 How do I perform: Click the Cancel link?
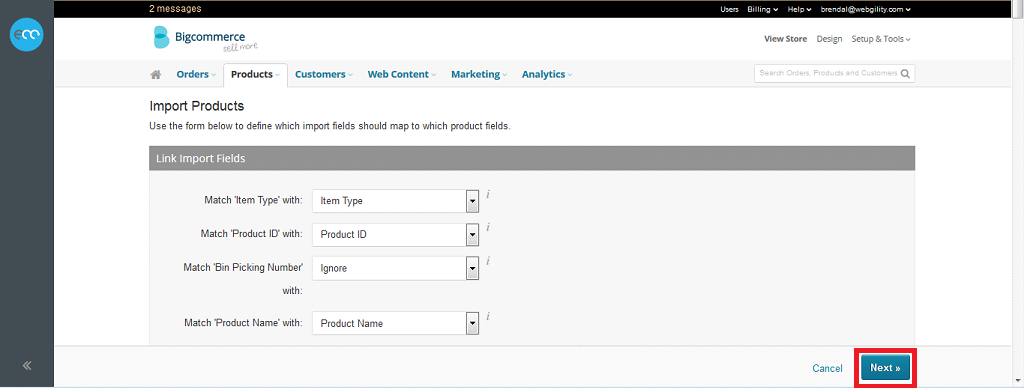click(x=827, y=368)
